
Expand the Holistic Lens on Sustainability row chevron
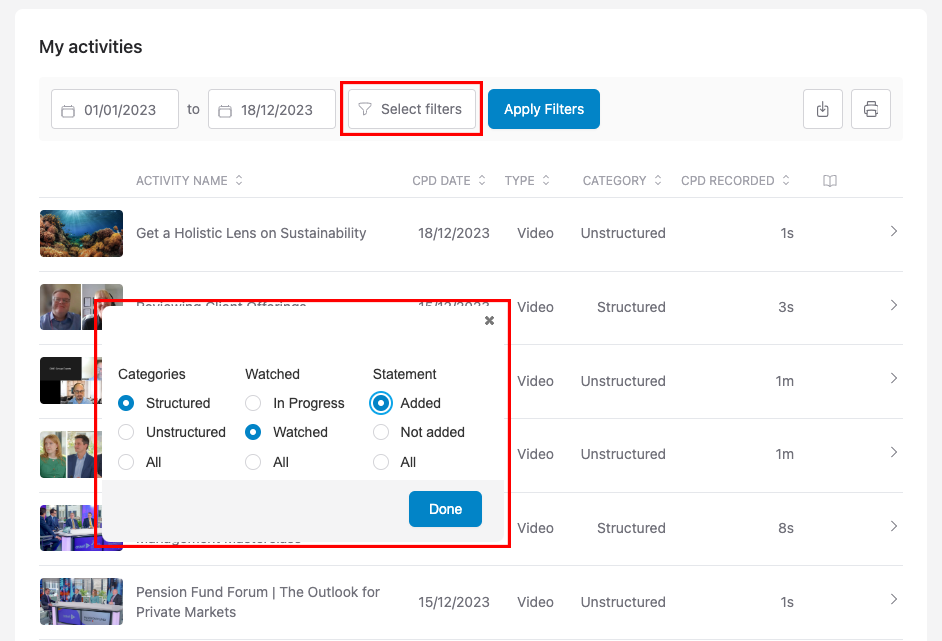click(893, 232)
